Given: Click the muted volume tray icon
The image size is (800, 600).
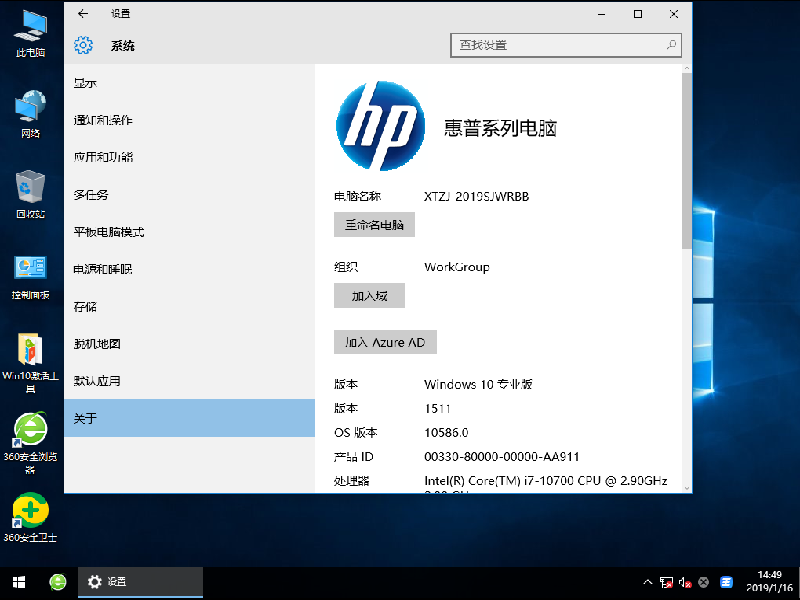Looking at the screenshot, I should click(685, 582).
